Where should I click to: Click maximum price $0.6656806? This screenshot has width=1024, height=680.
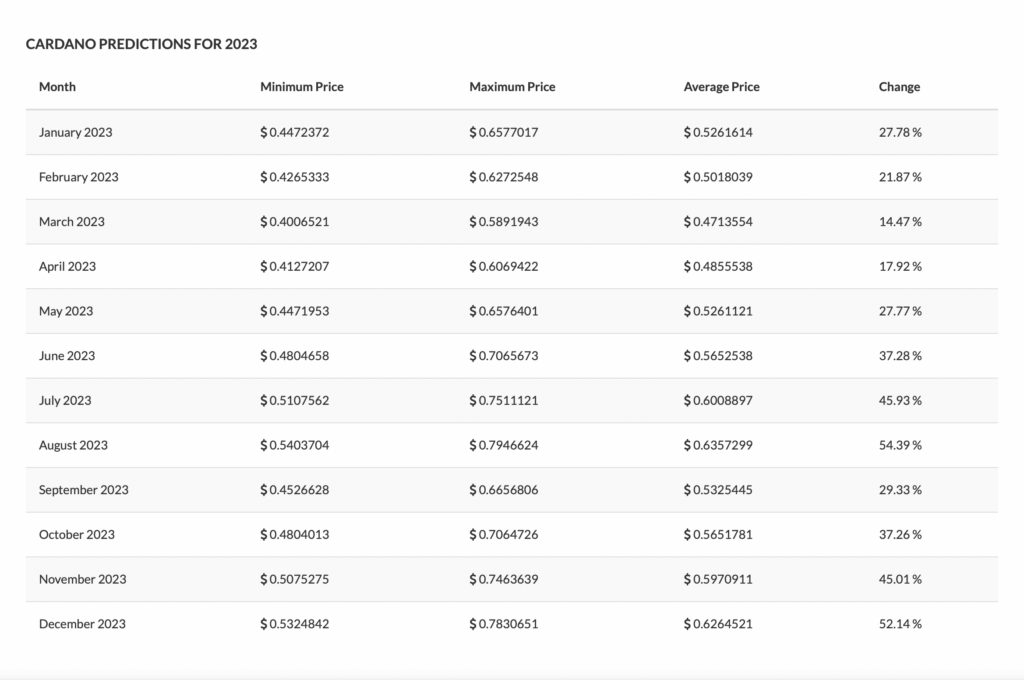(504, 490)
